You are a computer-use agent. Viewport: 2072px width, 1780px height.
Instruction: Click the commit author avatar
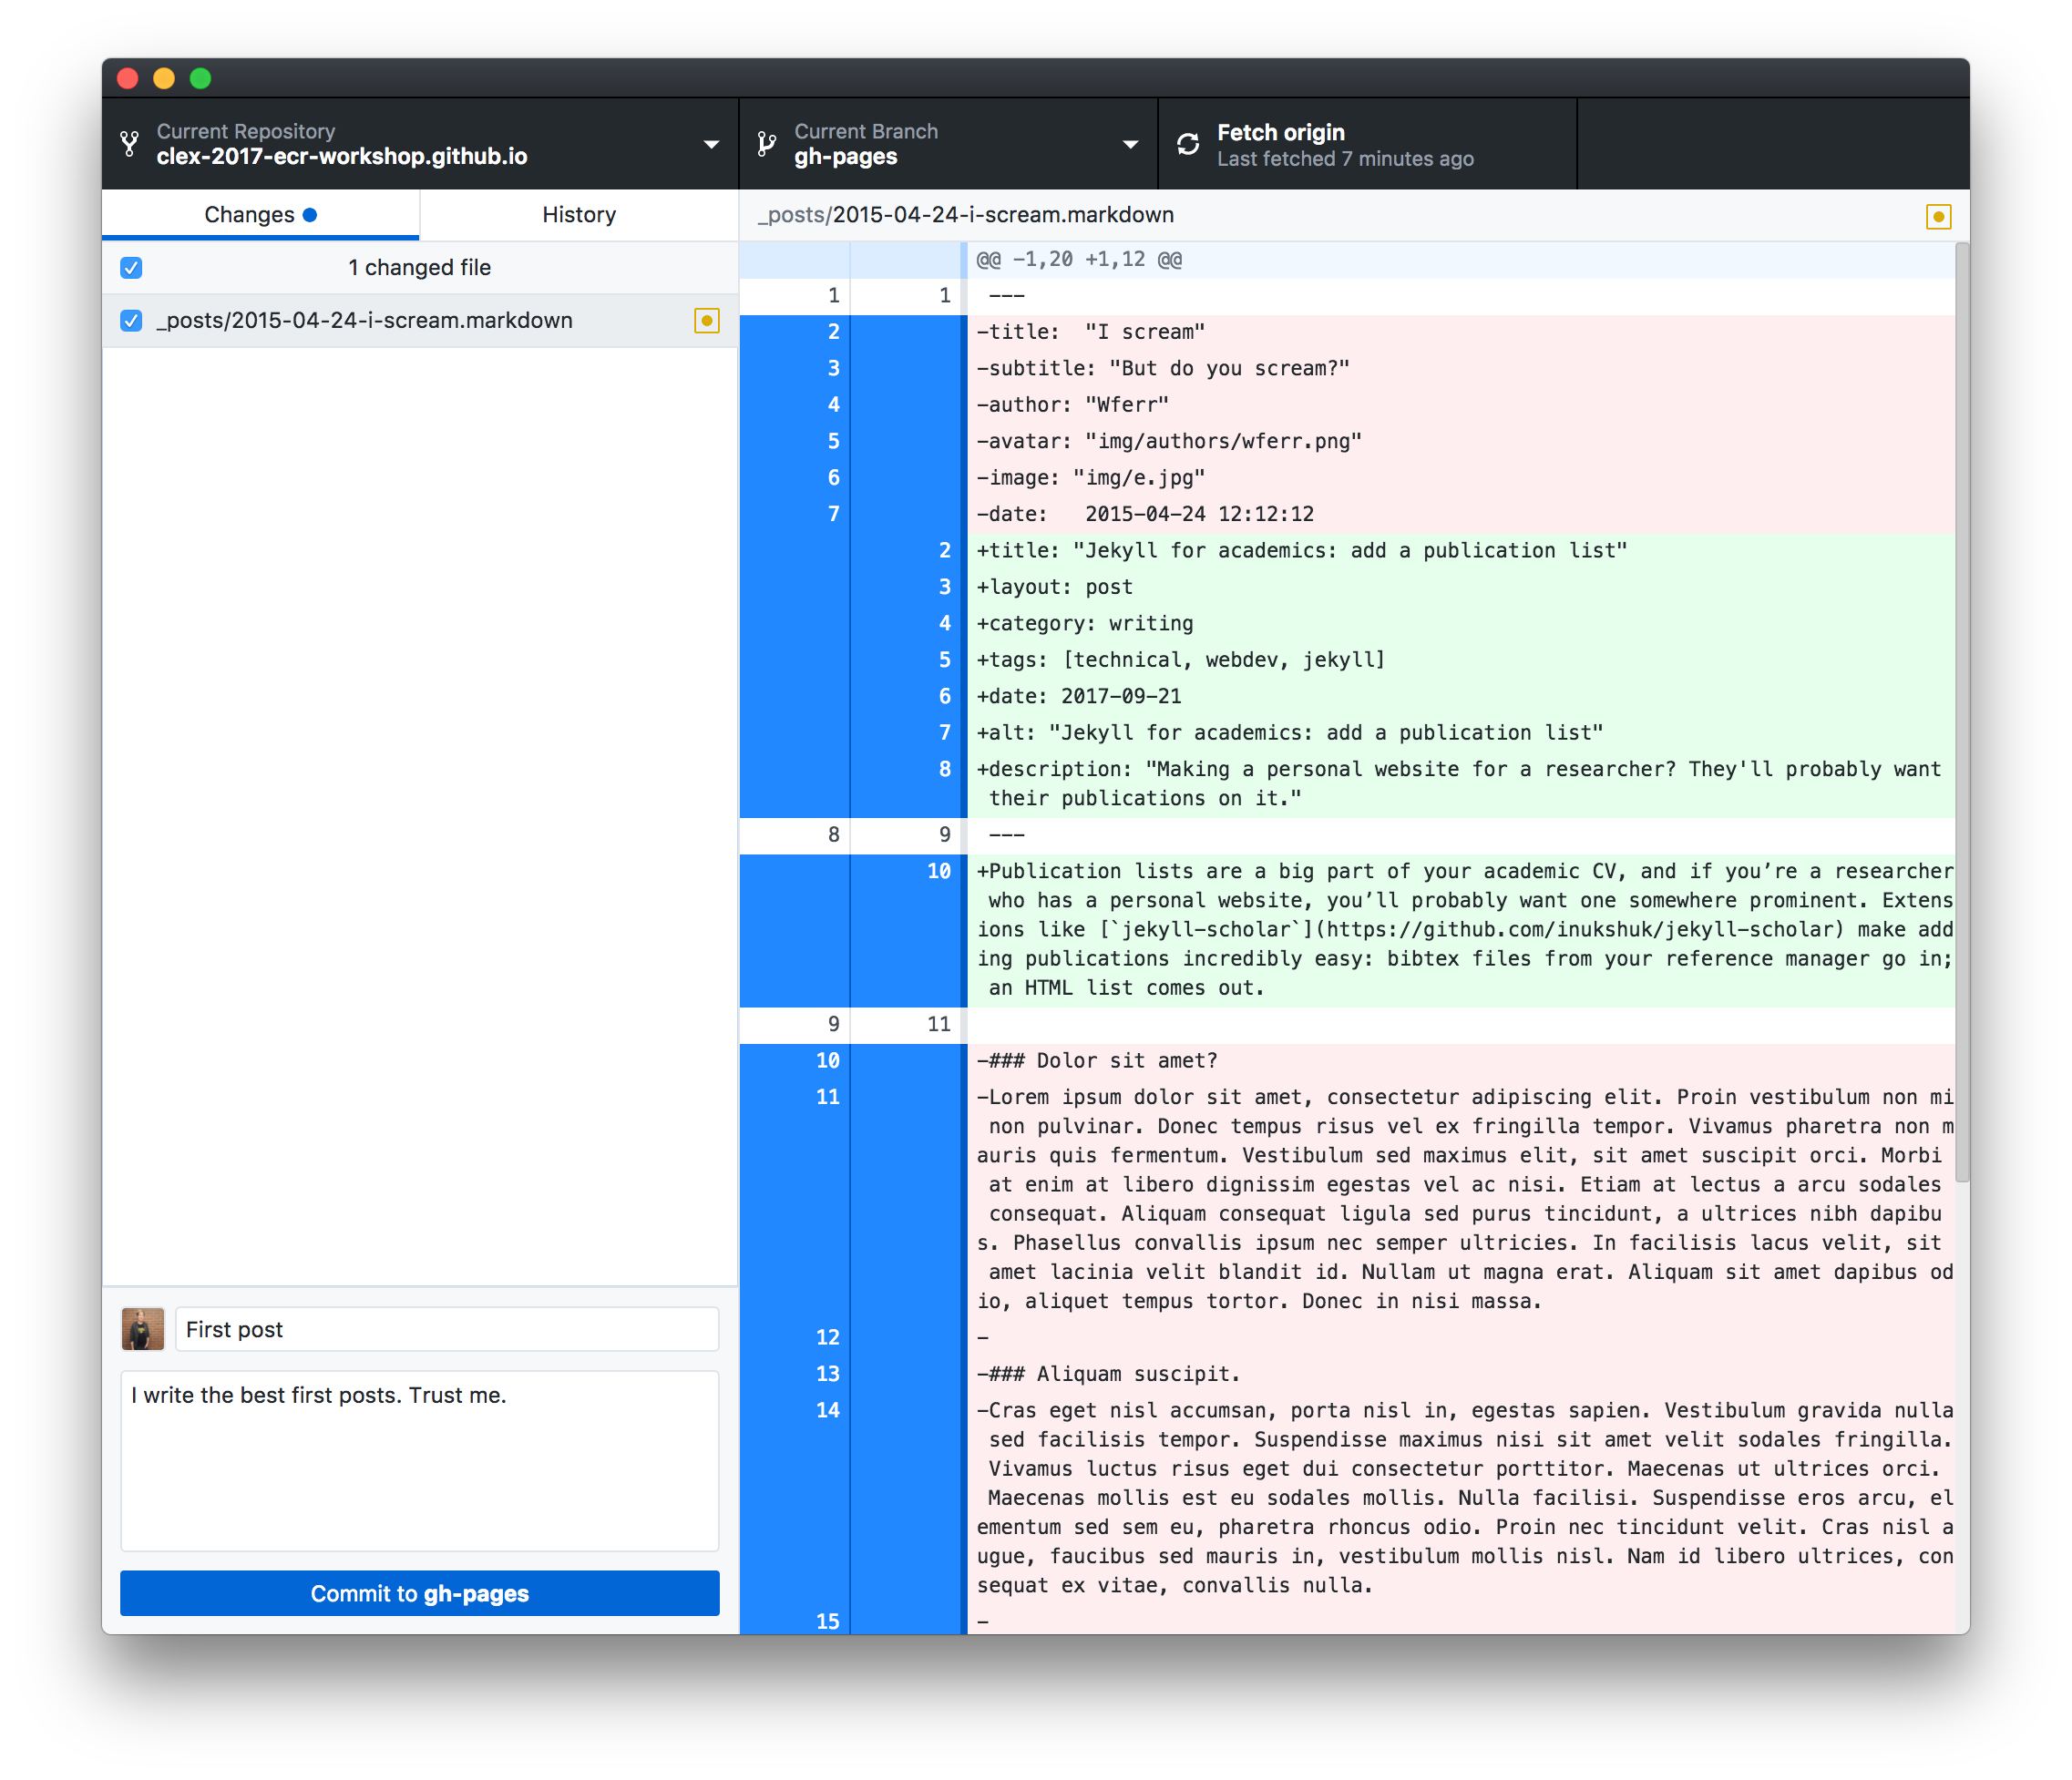[x=143, y=1329]
